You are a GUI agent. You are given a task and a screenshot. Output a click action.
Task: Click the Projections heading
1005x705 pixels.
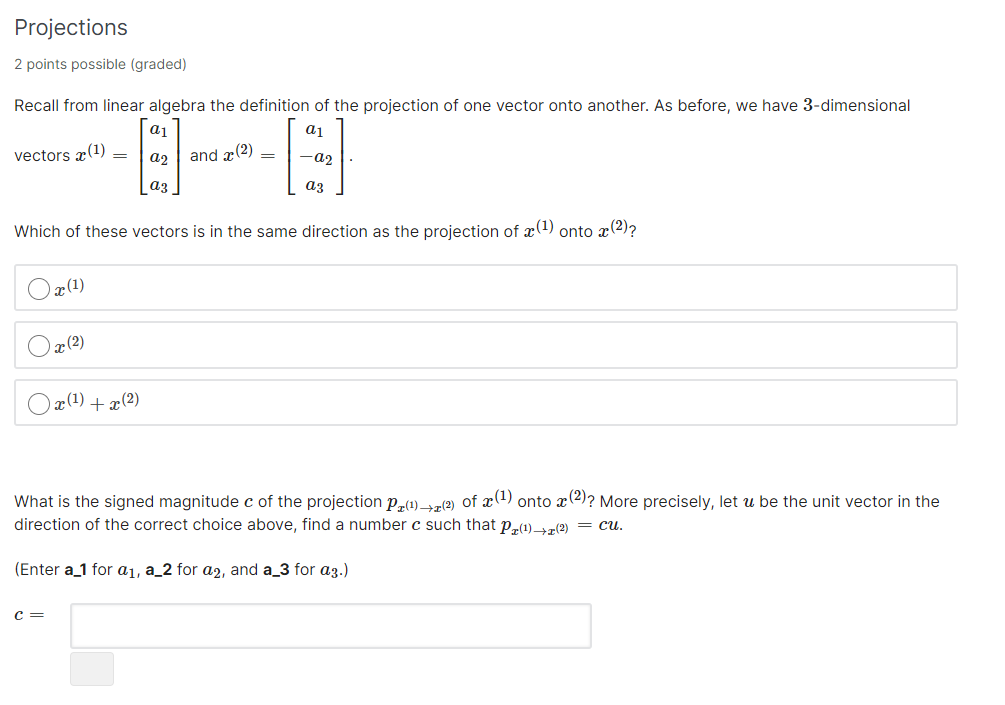tap(70, 27)
